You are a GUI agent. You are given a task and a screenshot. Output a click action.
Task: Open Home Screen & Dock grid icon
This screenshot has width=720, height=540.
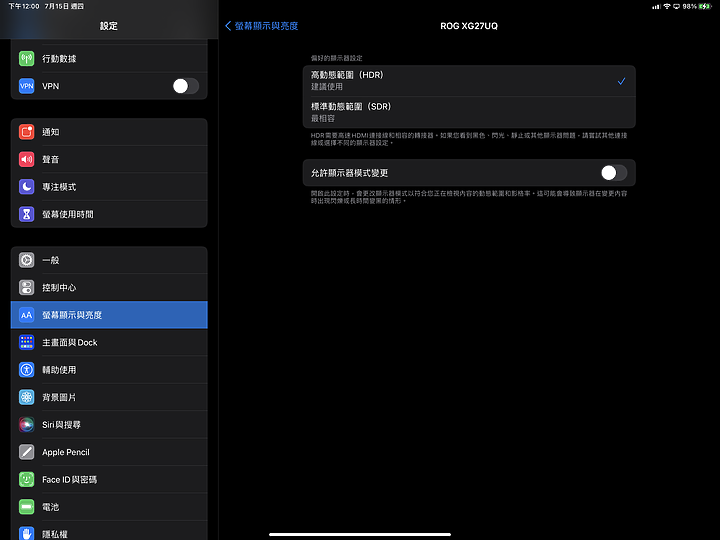click(27, 342)
